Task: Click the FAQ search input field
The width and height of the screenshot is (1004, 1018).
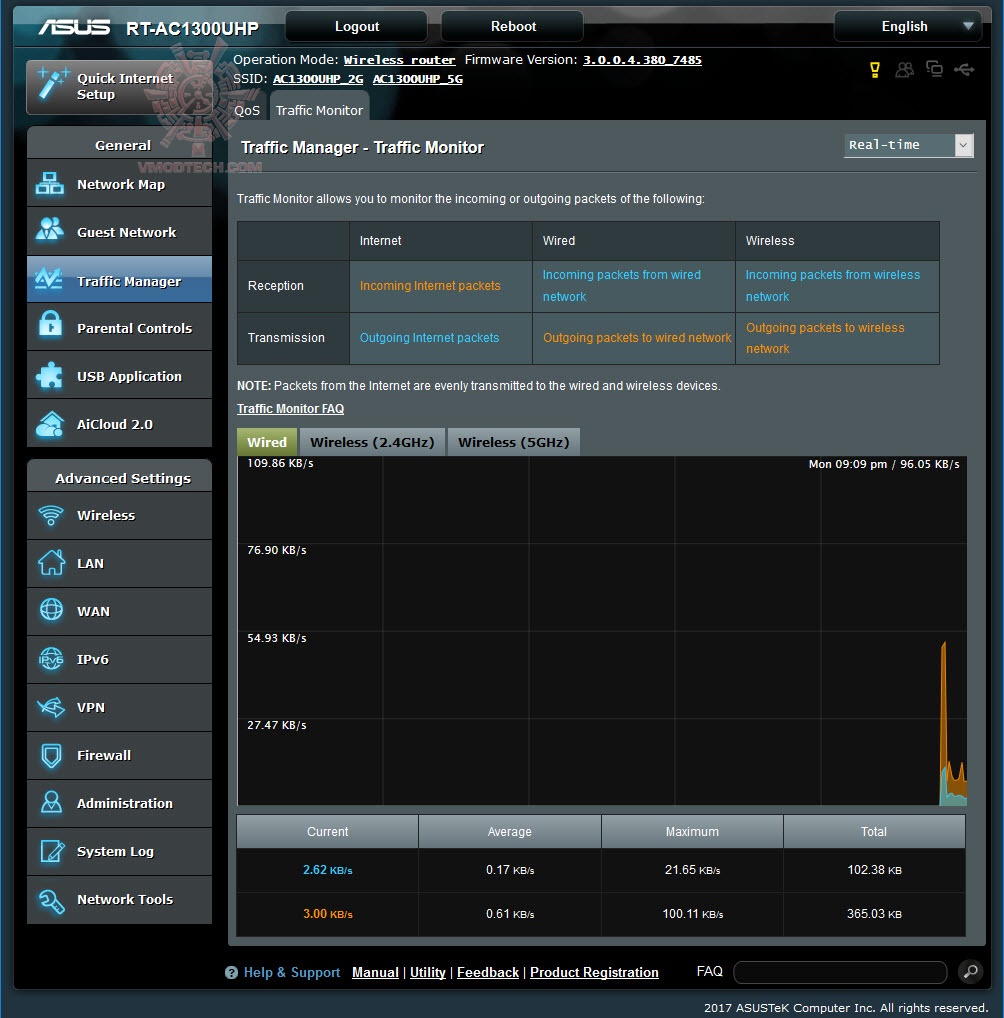Action: (x=840, y=972)
